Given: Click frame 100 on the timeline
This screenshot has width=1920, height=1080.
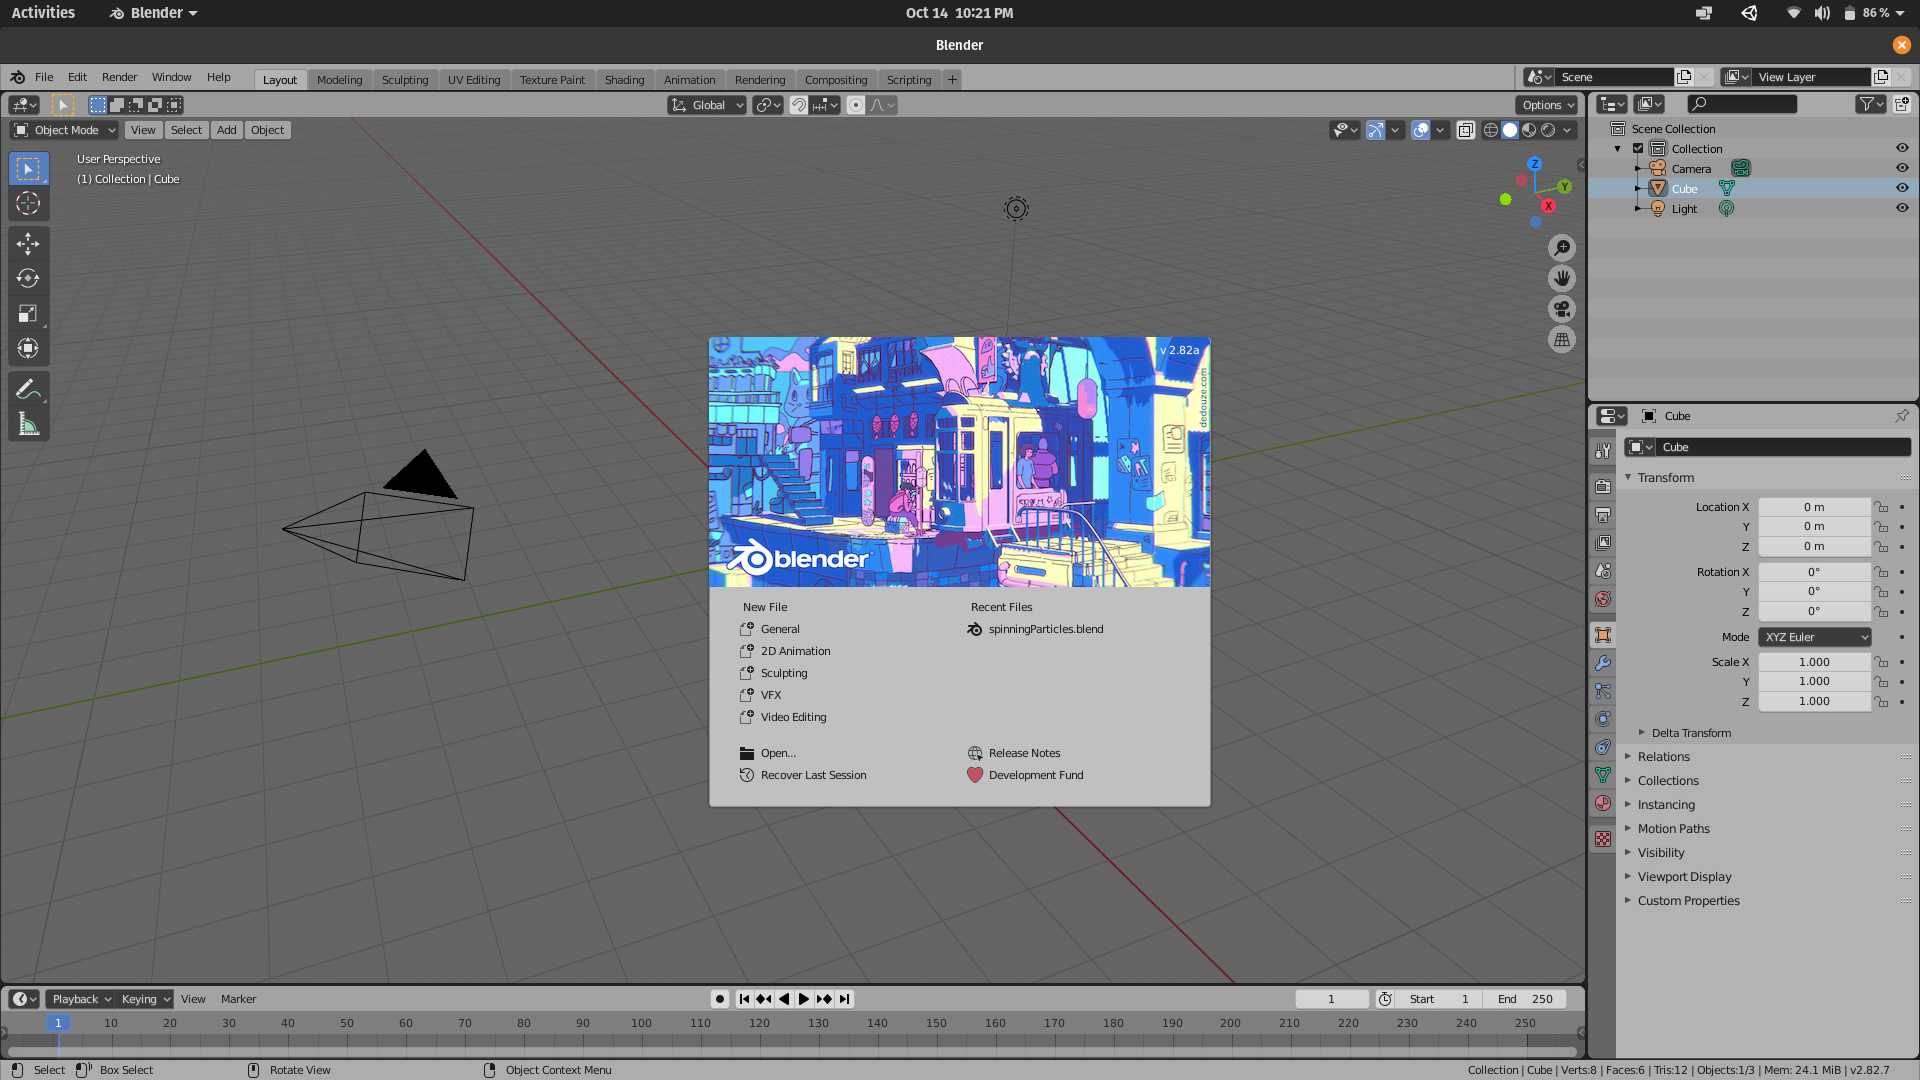Looking at the screenshot, I should [641, 1024].
